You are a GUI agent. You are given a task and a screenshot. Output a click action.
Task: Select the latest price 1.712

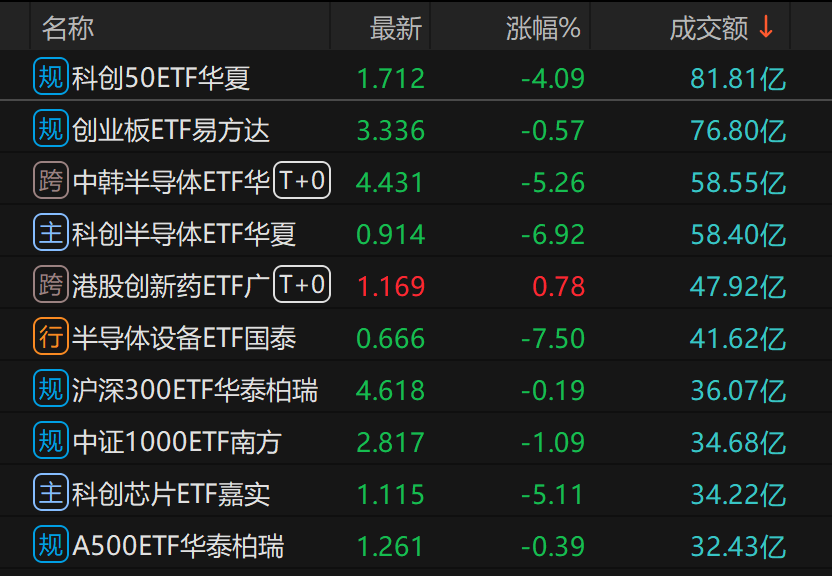[391, 78]
